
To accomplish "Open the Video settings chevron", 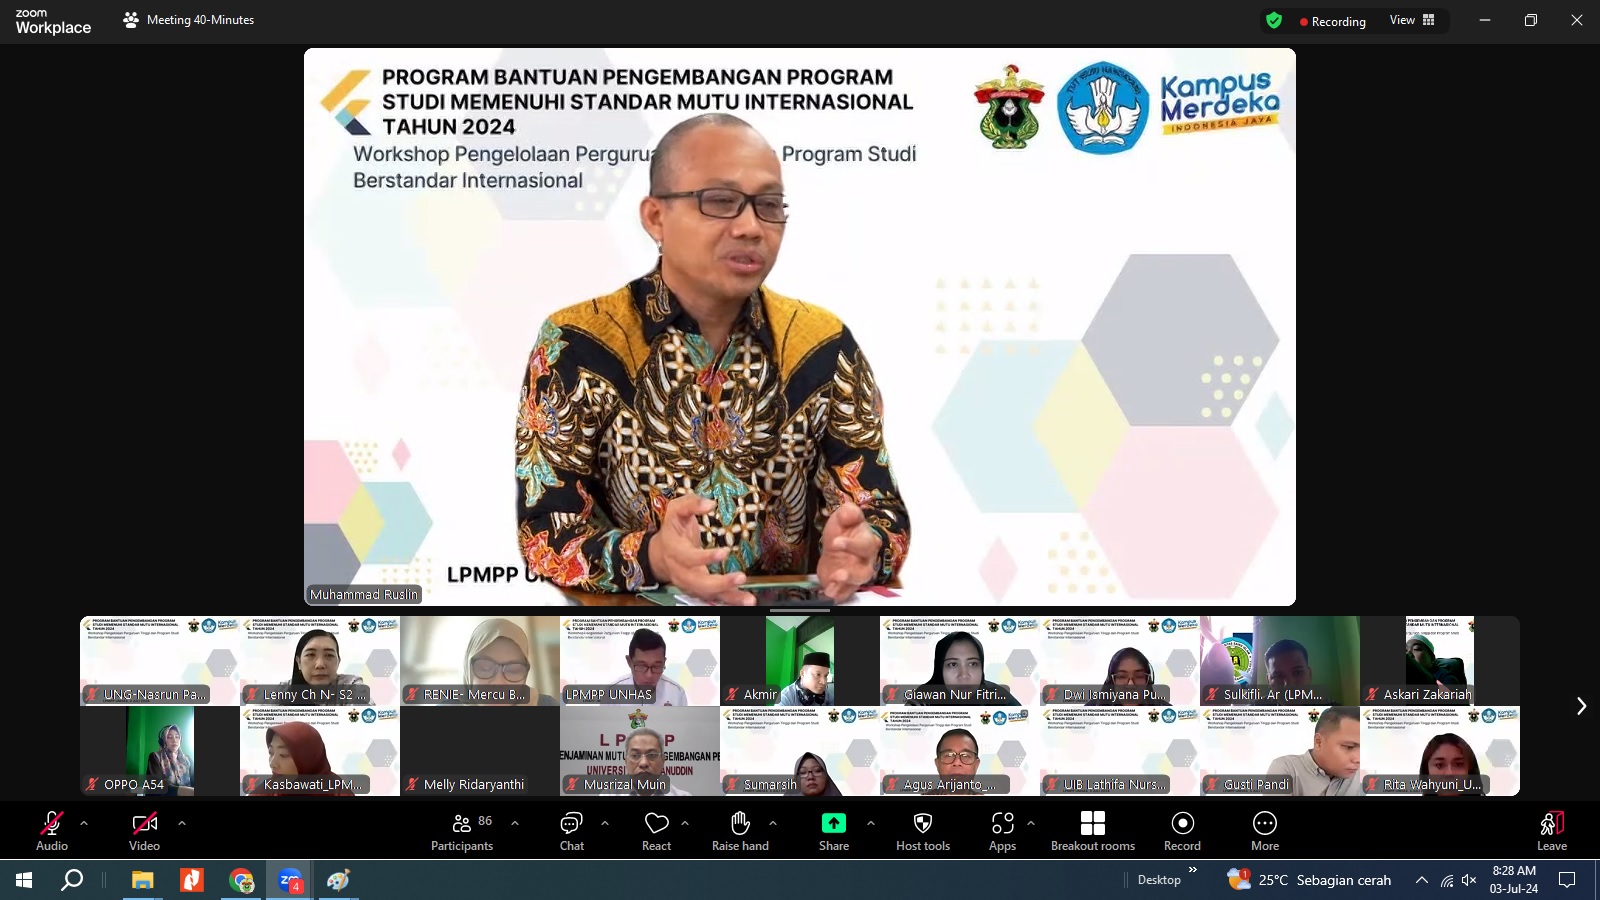I will point(181,823).
